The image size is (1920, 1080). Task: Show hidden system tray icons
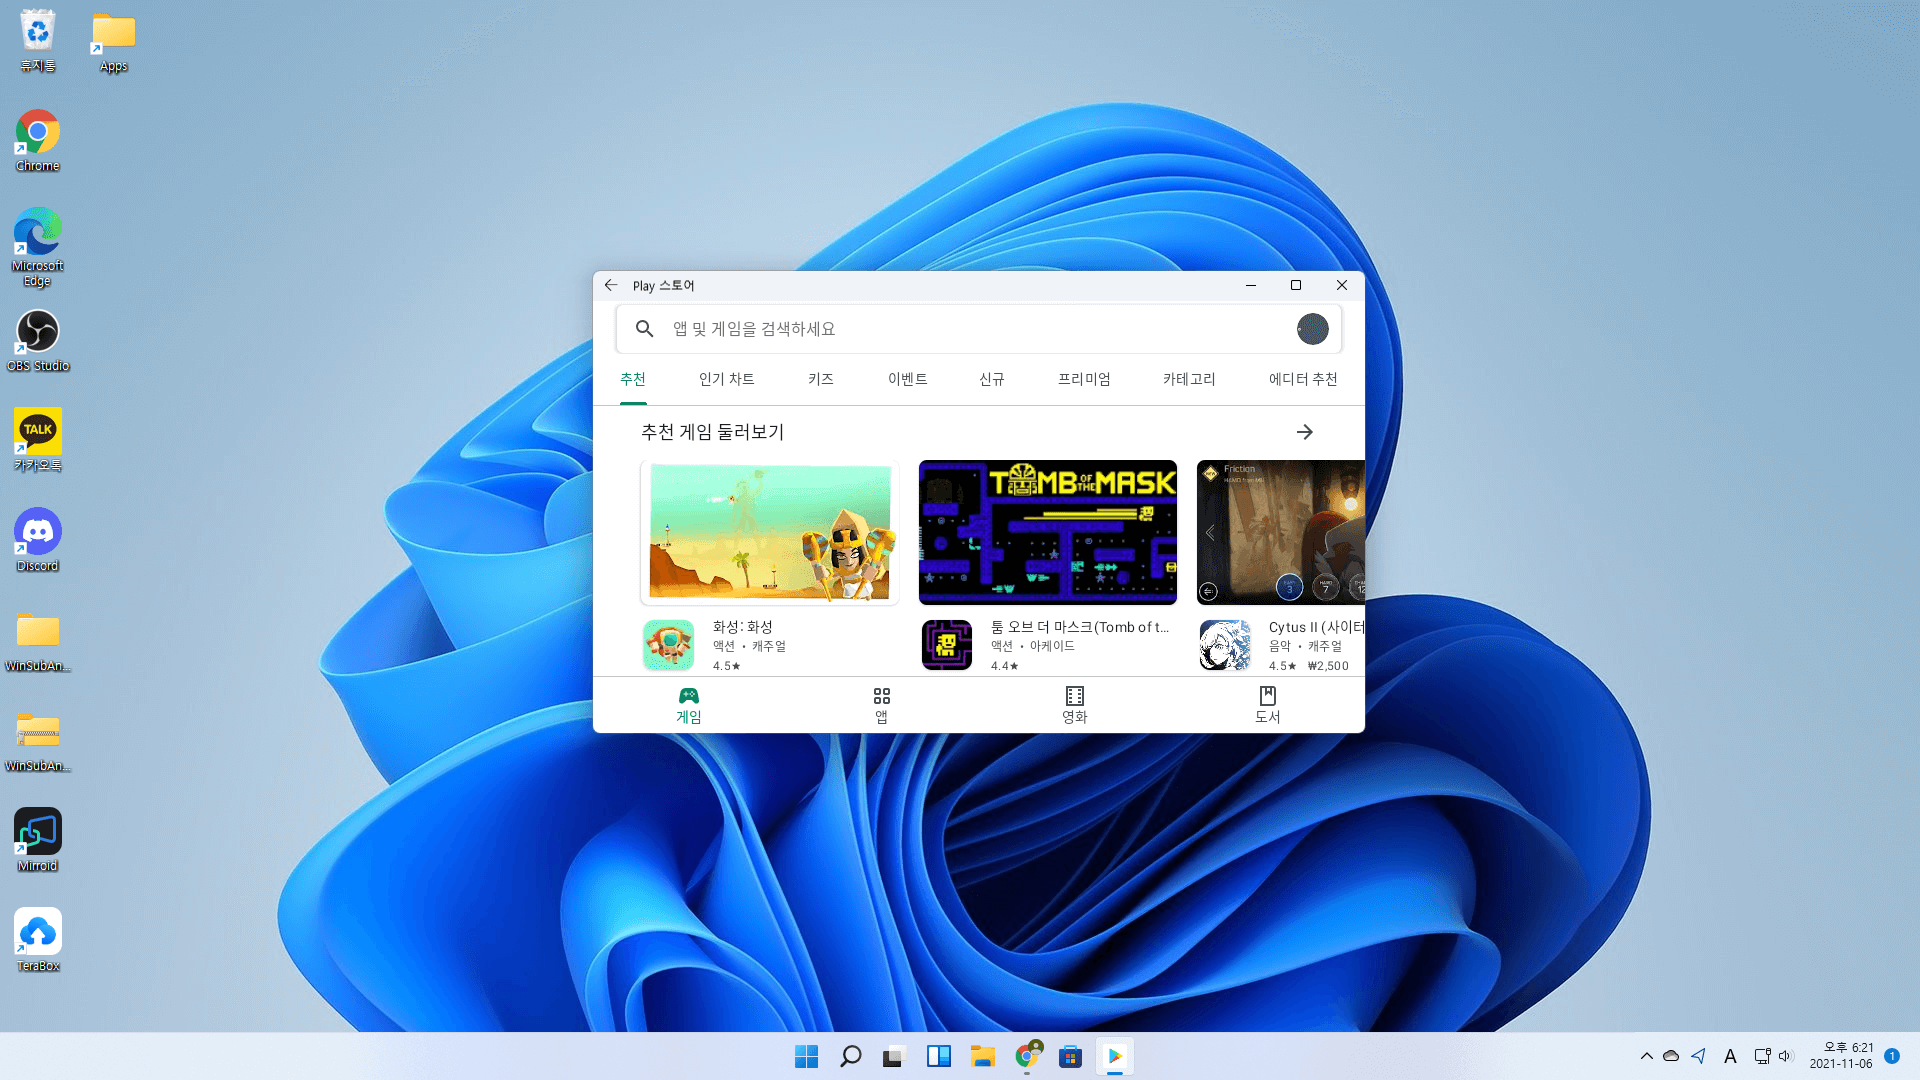pos(1647,1056)
